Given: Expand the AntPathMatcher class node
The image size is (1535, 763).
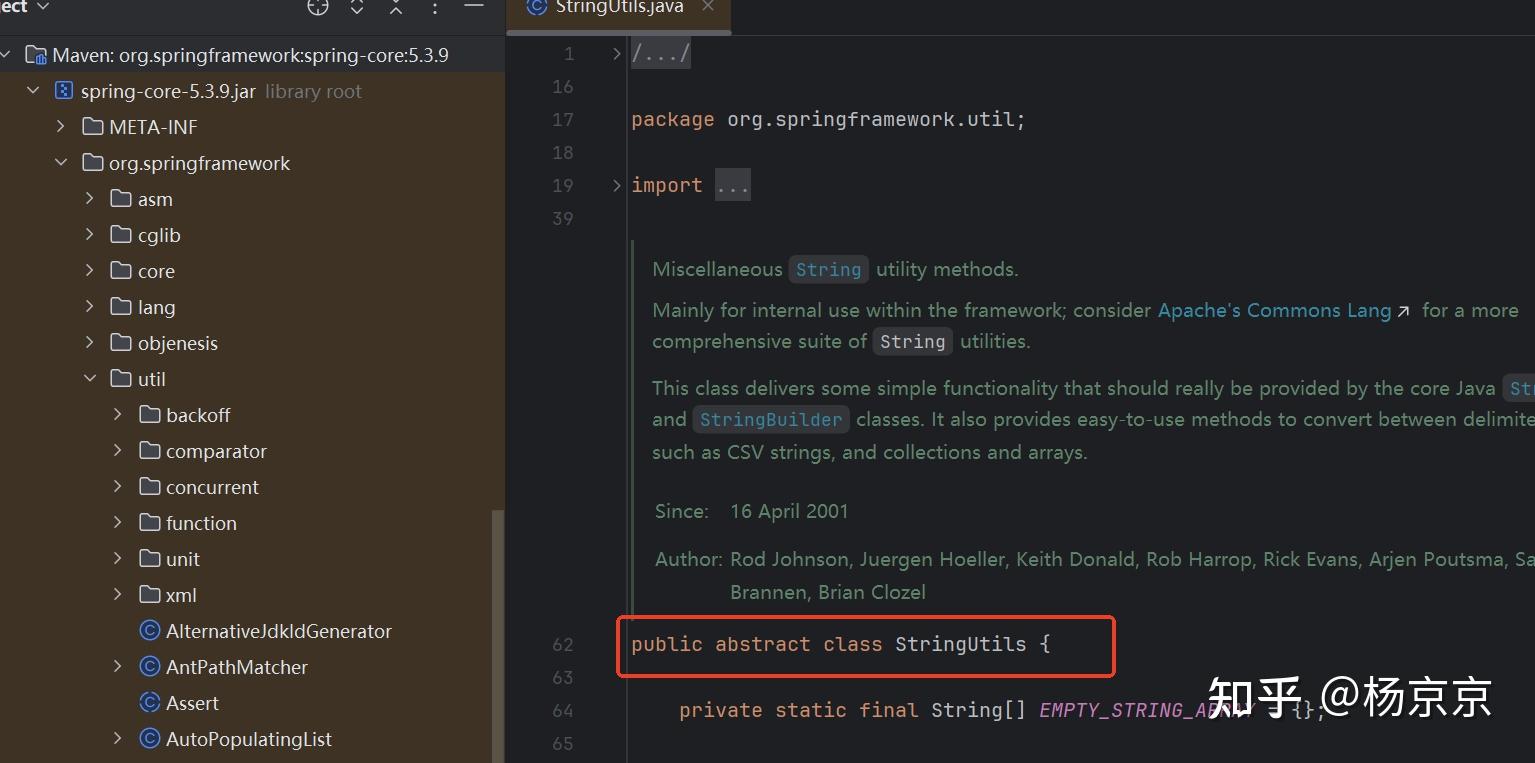Looking at the screenshot, I should [118, 667].
